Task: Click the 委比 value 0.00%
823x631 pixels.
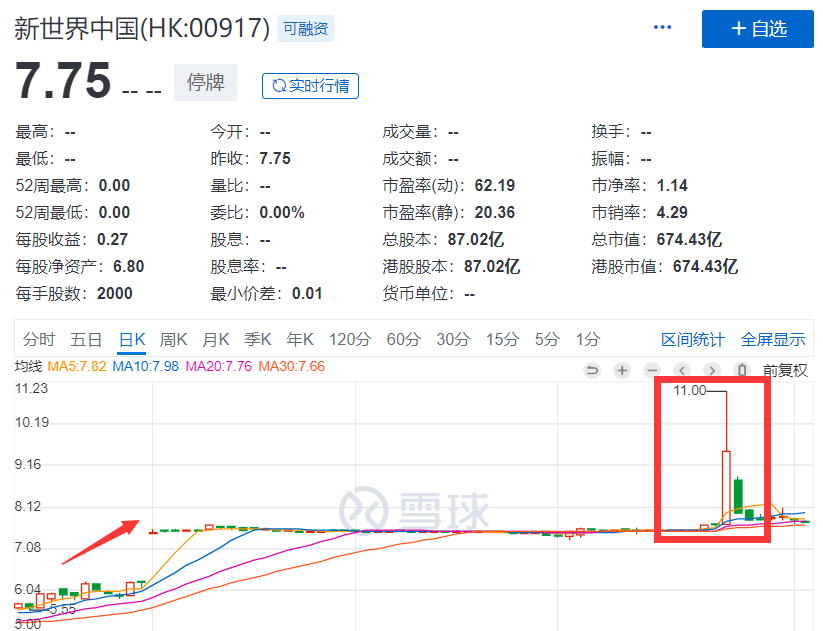Action: pyautogui.click(x=282, y=212)
